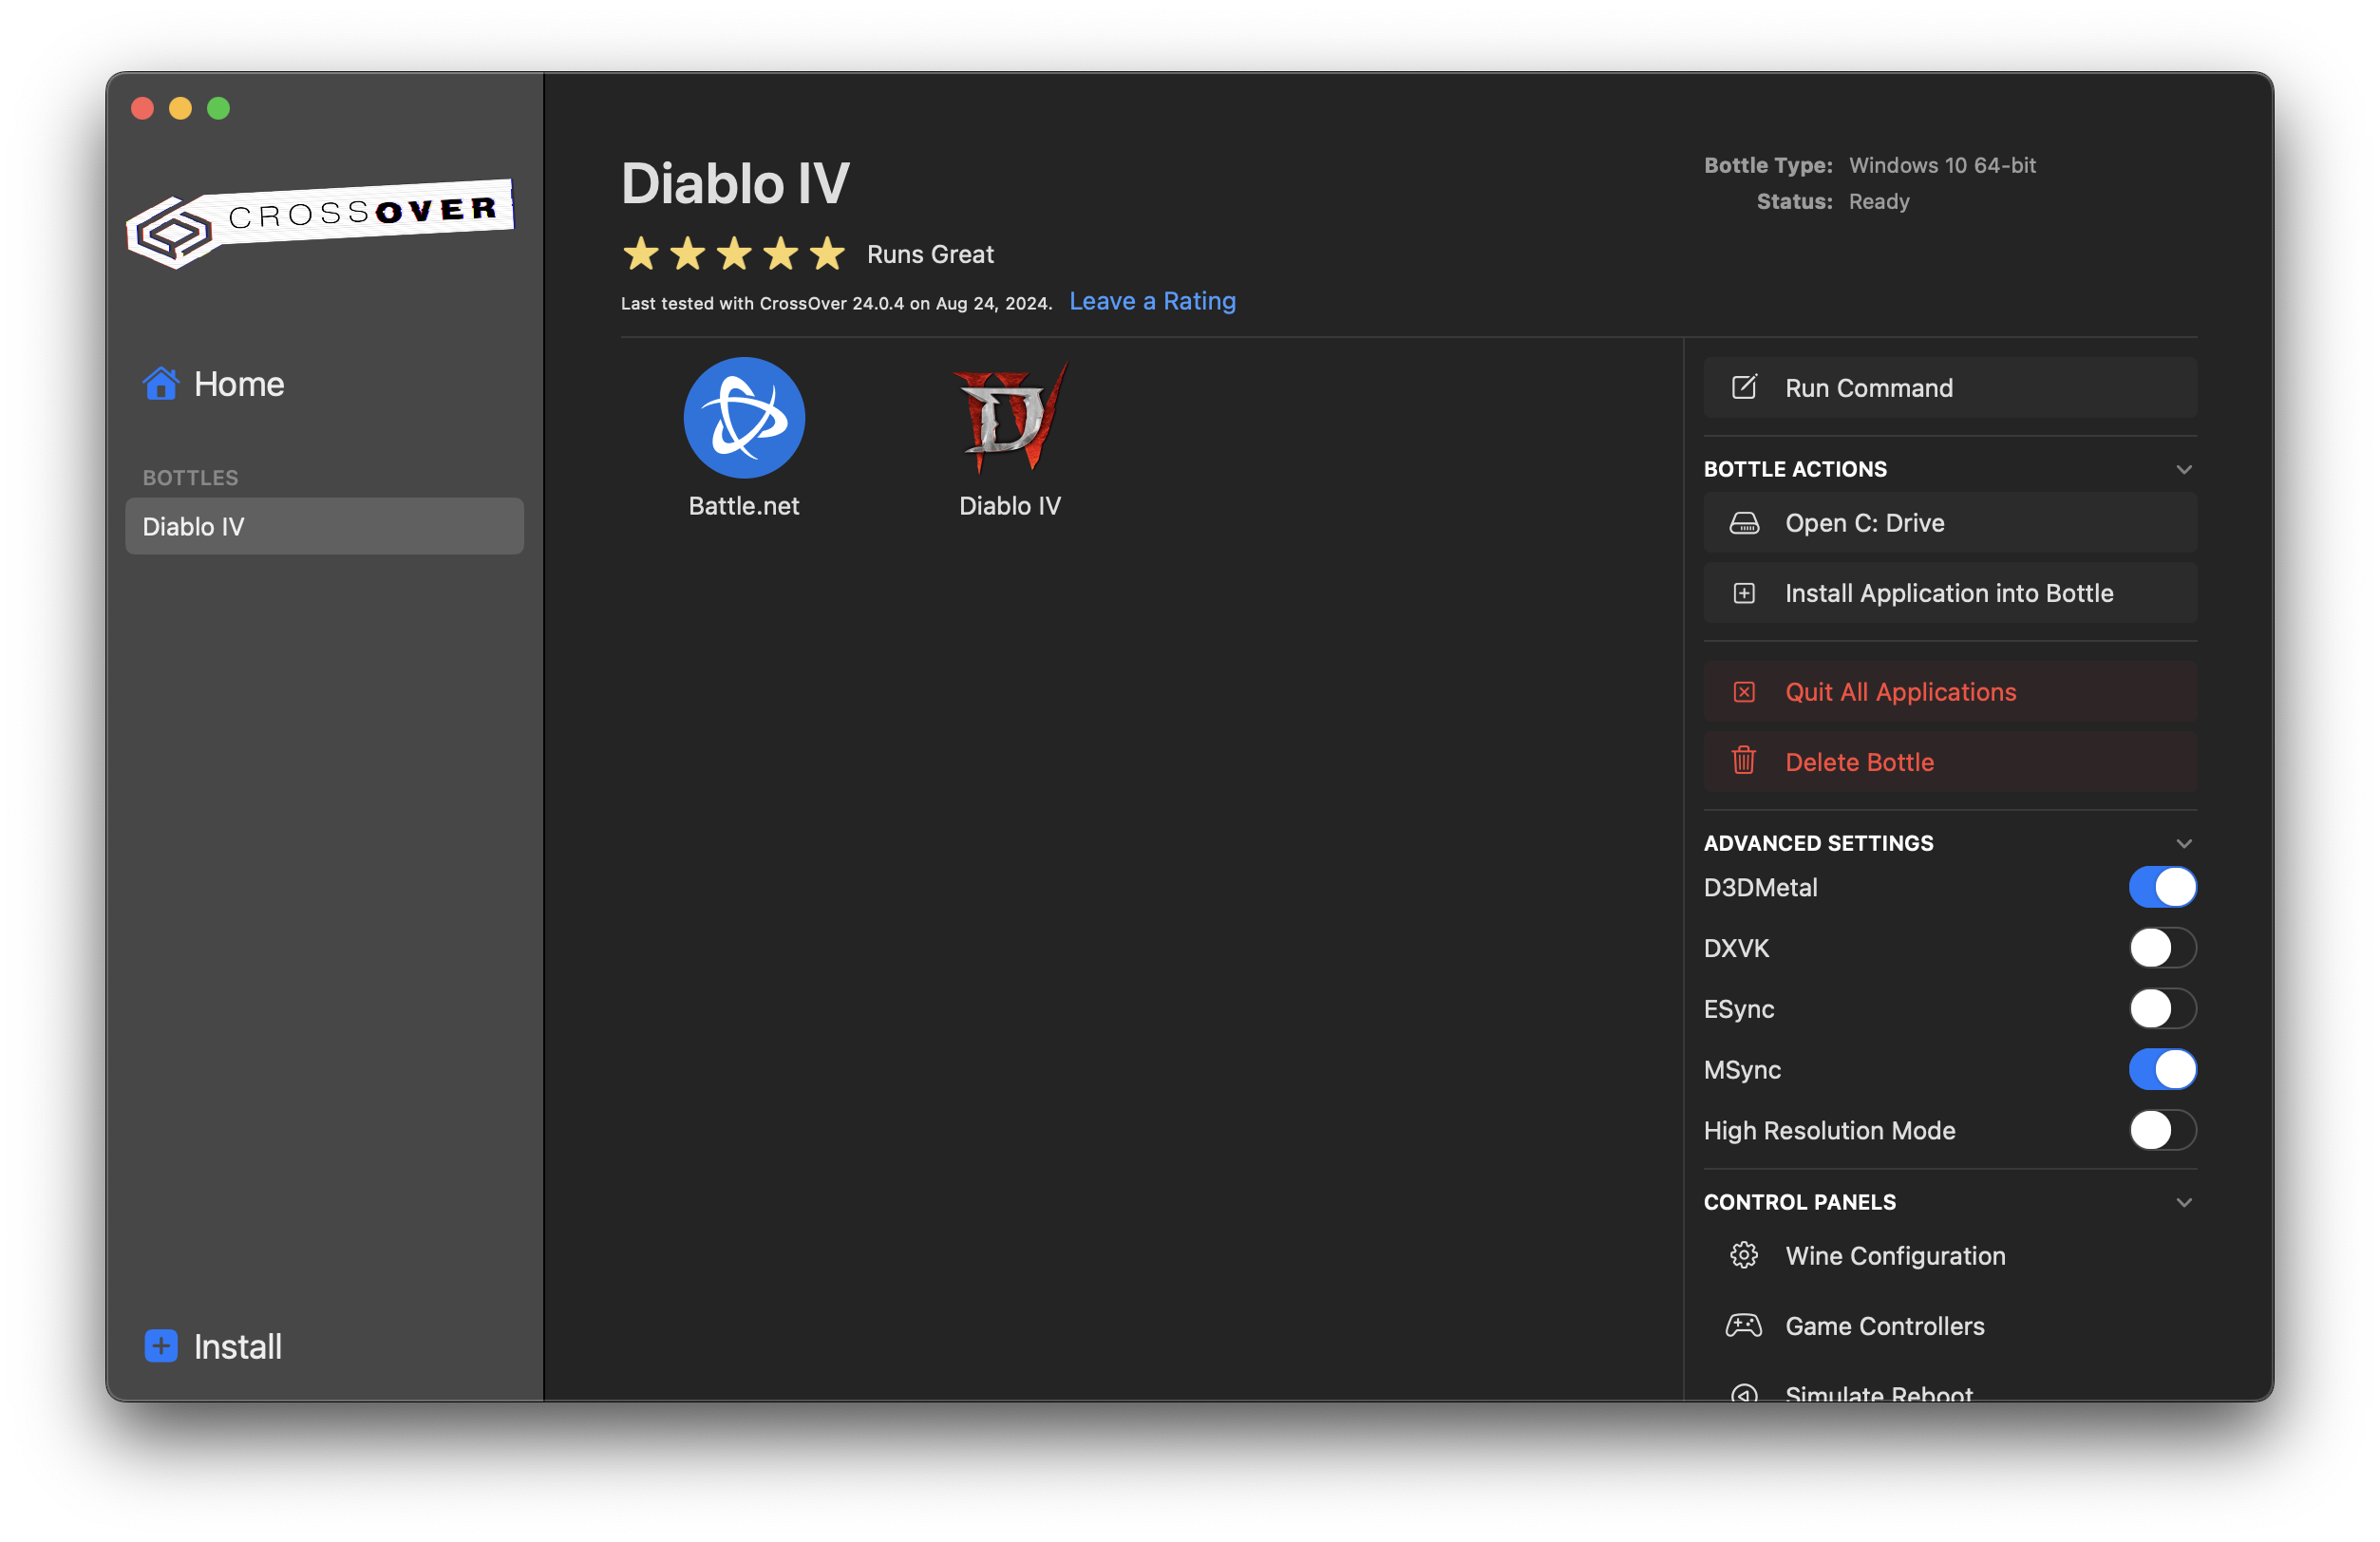The image size is (2380, 1542).
Task: Open Wine Configuration control panel
Action: (x=1949, y=1255)
